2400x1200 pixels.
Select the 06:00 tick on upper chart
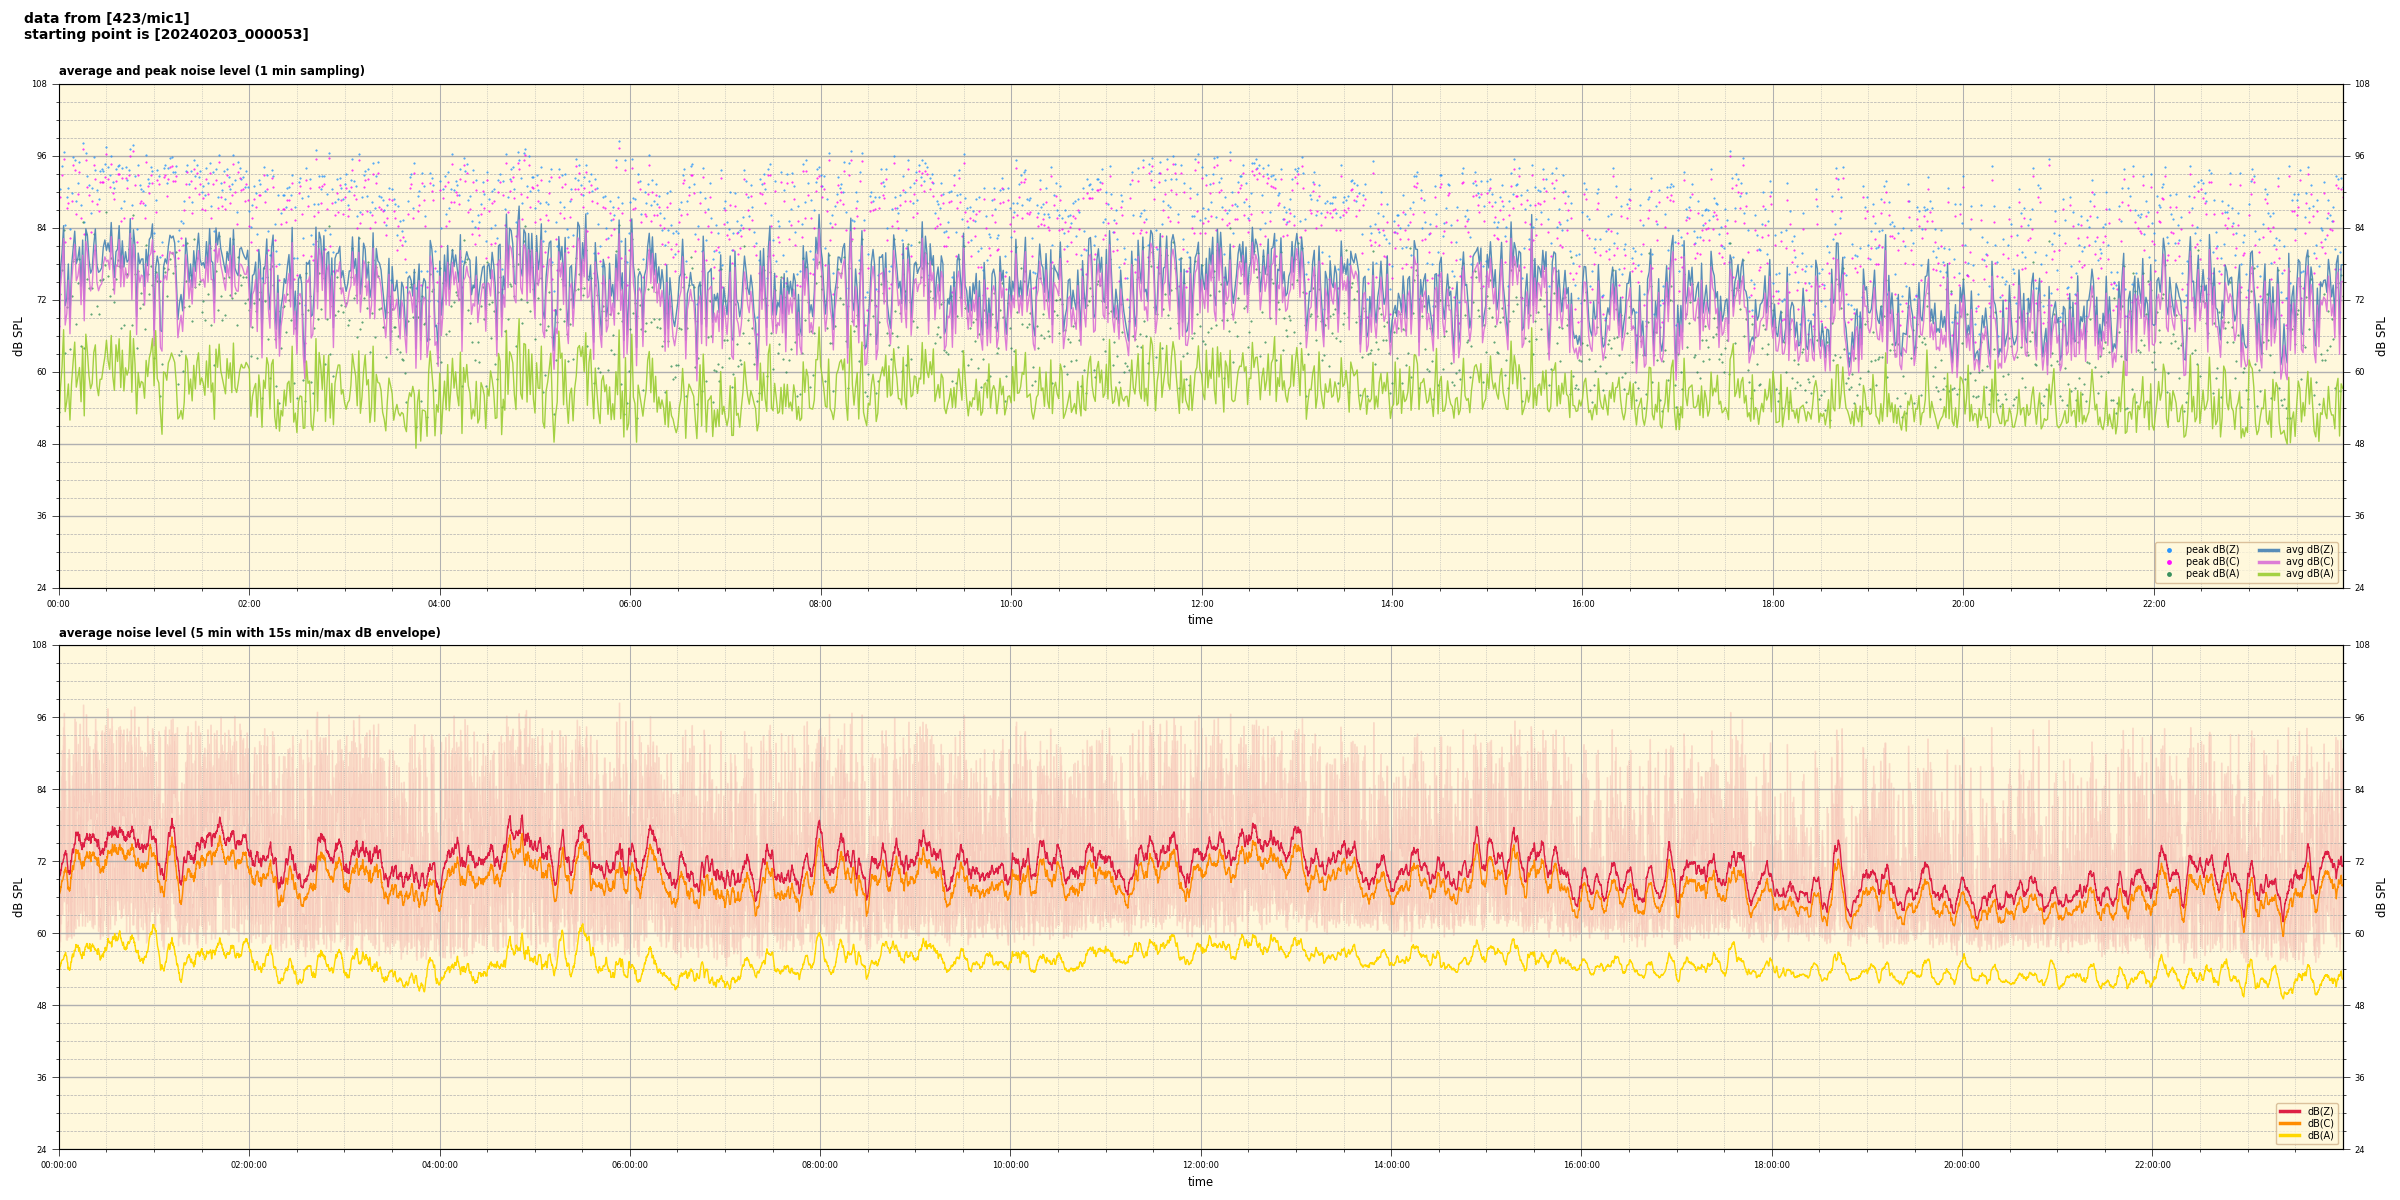click(x=630, y=604)
